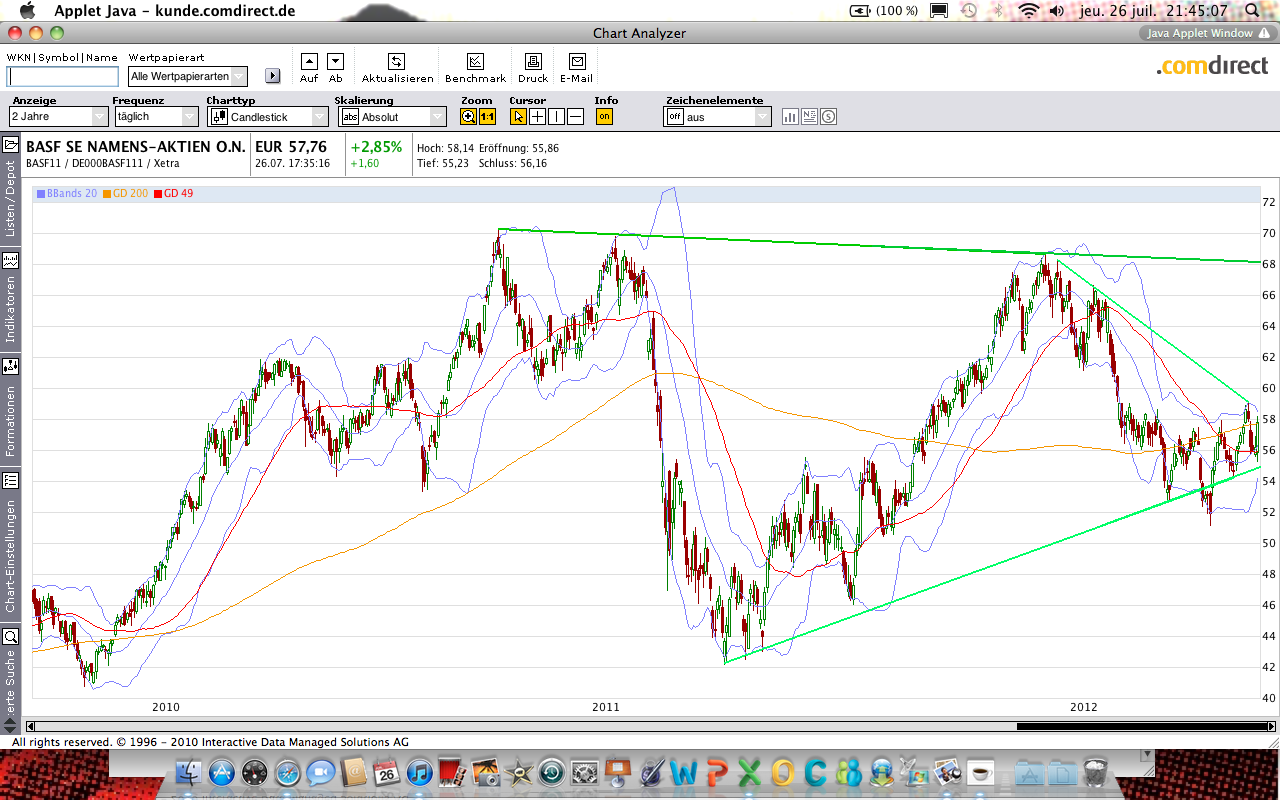Open Time Machine from the Dock
Screen dimensions: 1280x800
click(551, 772)
